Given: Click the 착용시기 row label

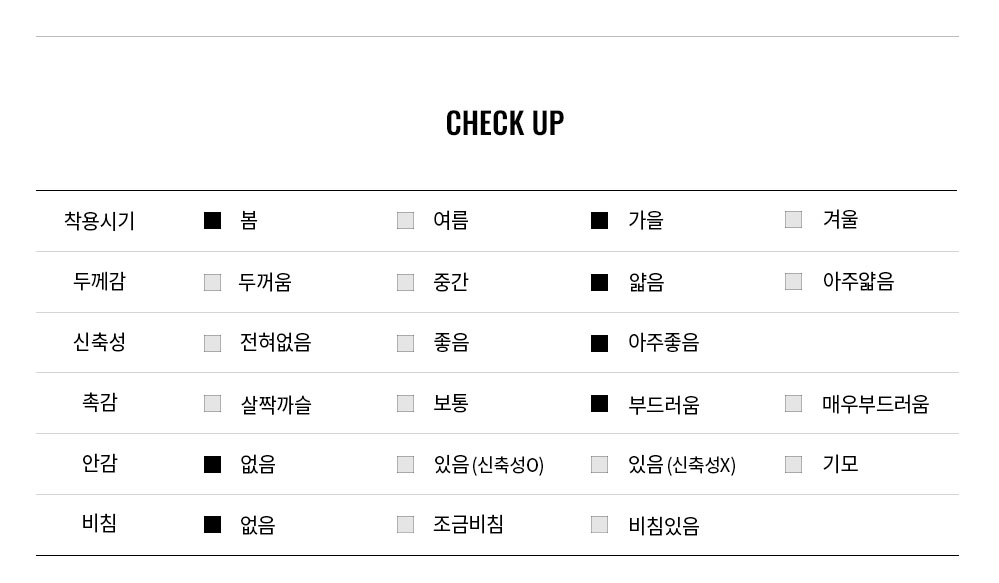Looking at the screenshot, I should pyautogui.click(x=99, y=220).
